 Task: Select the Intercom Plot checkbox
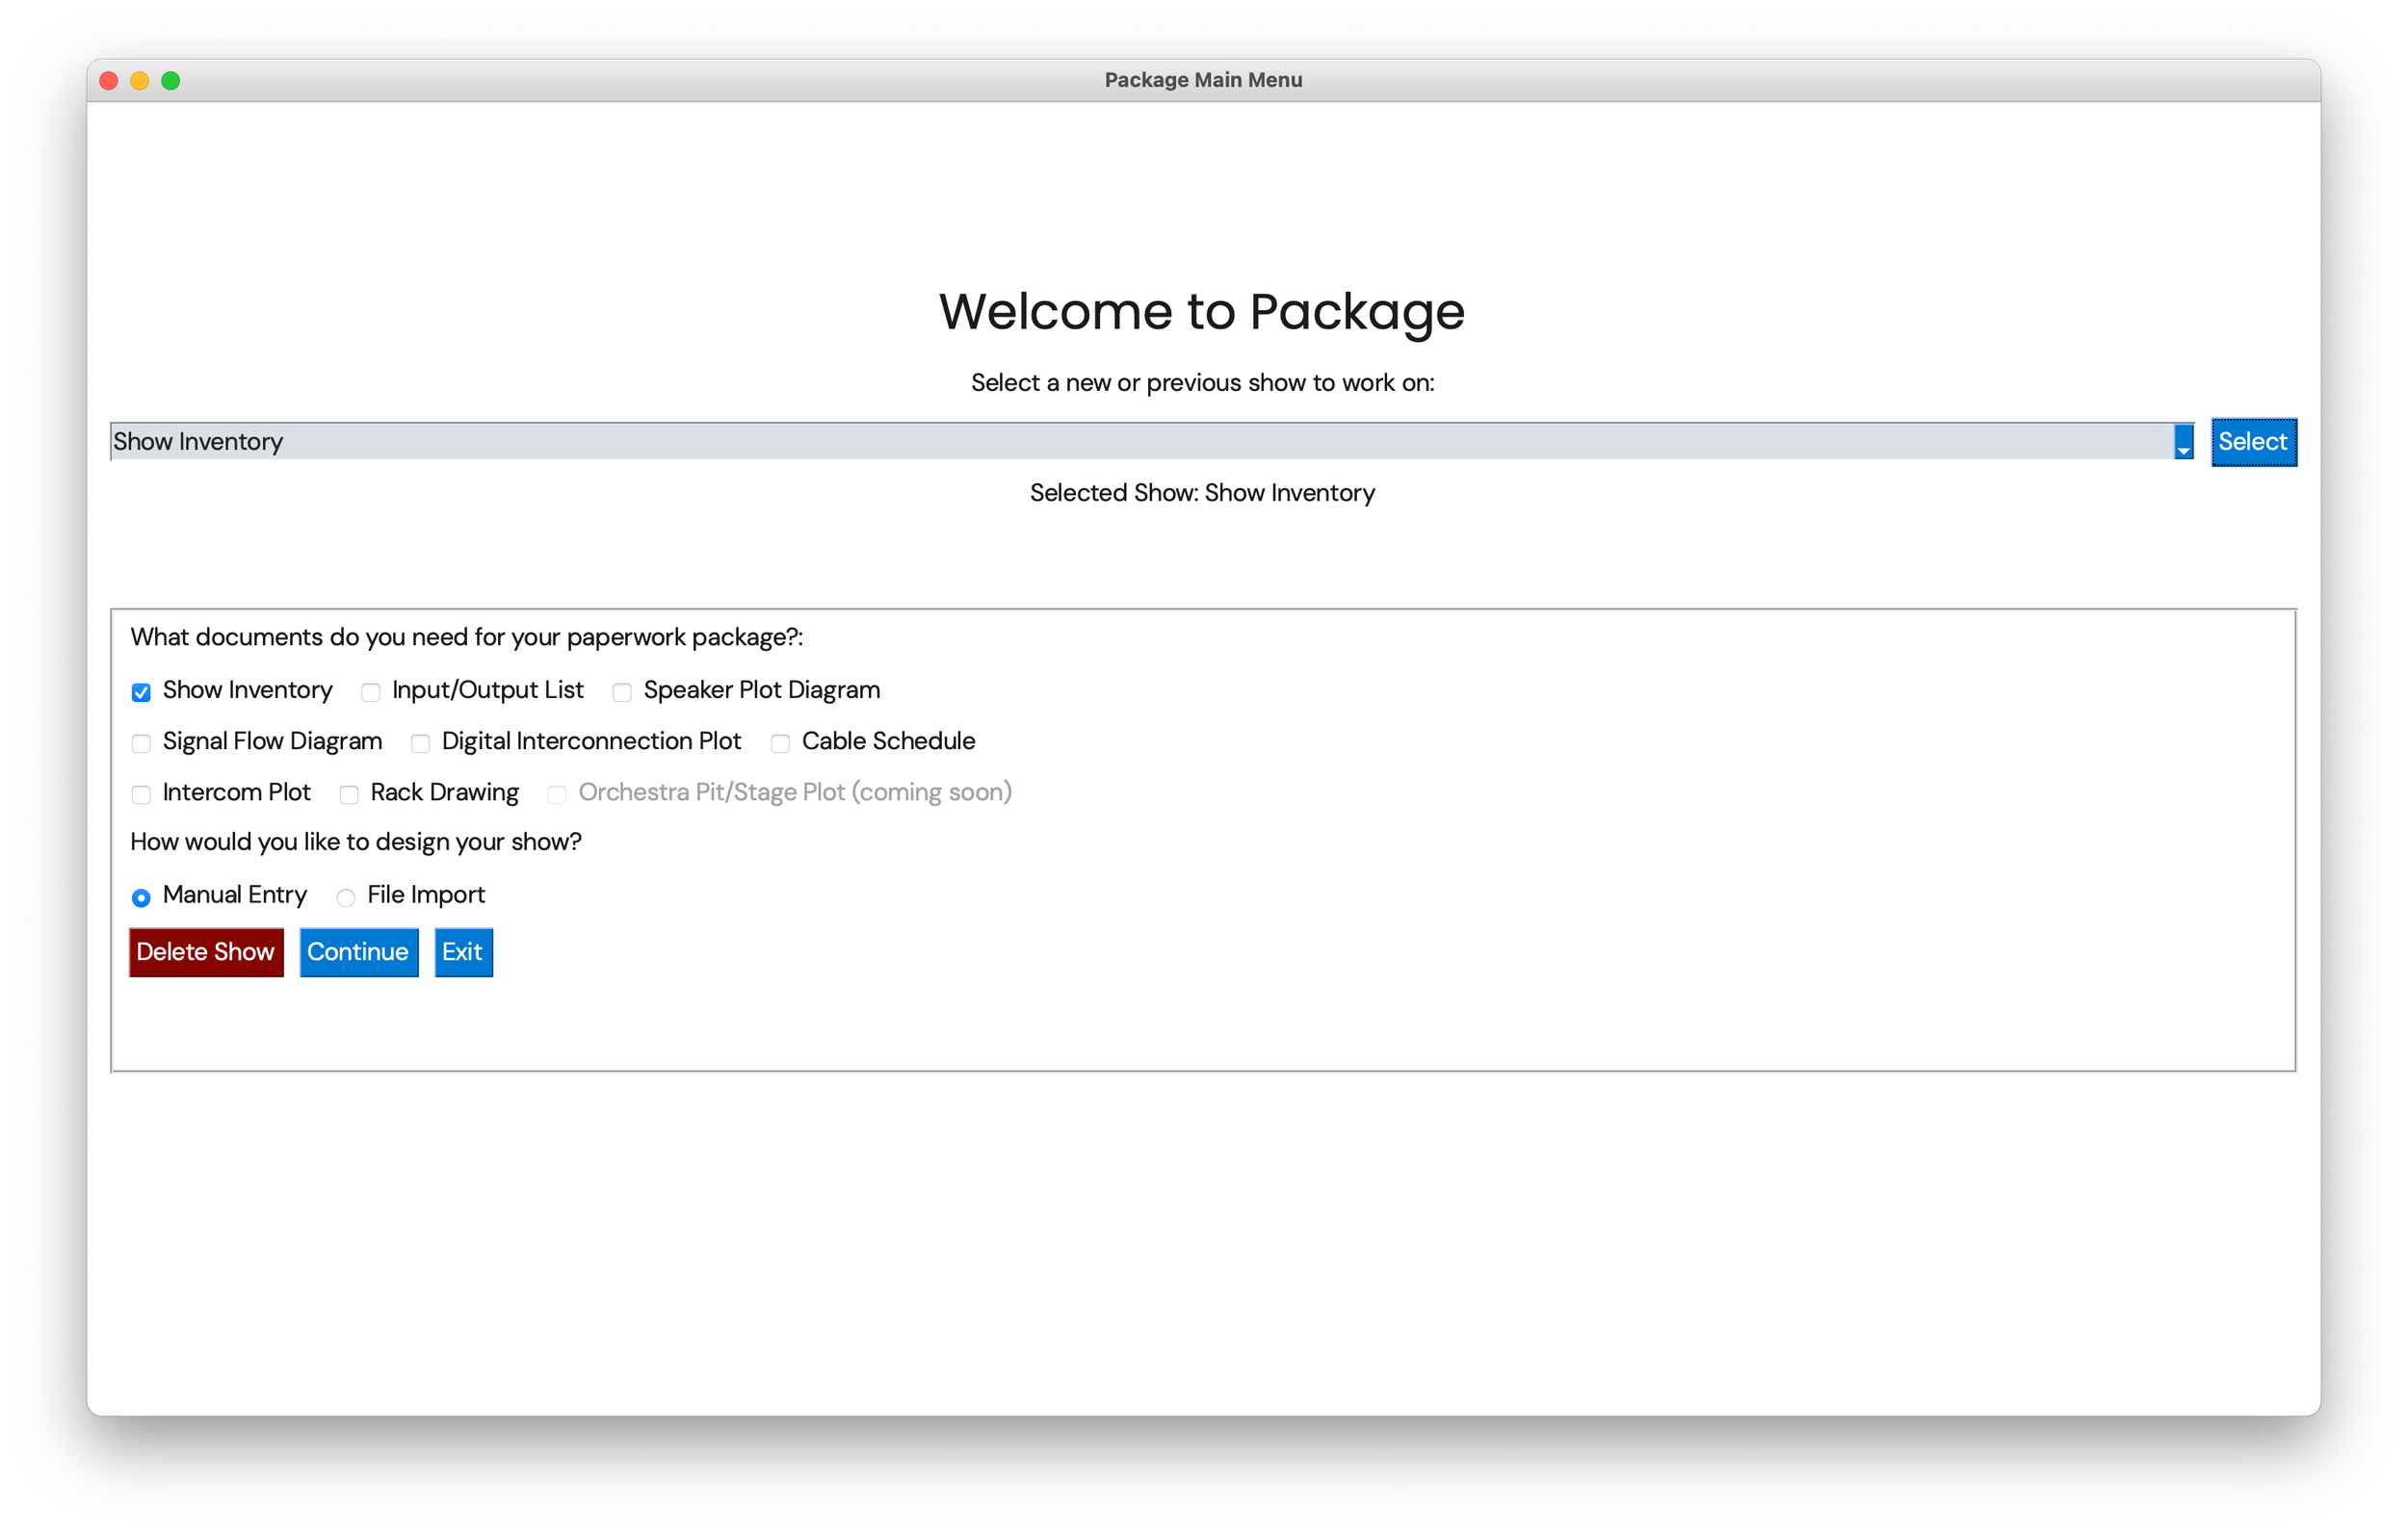click(141, 794)
